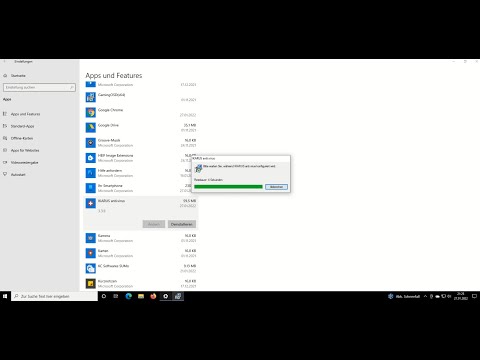Click the Ihr Smartphone app icon
Viewport: 480px width, 360px height.
click(91, 188)
